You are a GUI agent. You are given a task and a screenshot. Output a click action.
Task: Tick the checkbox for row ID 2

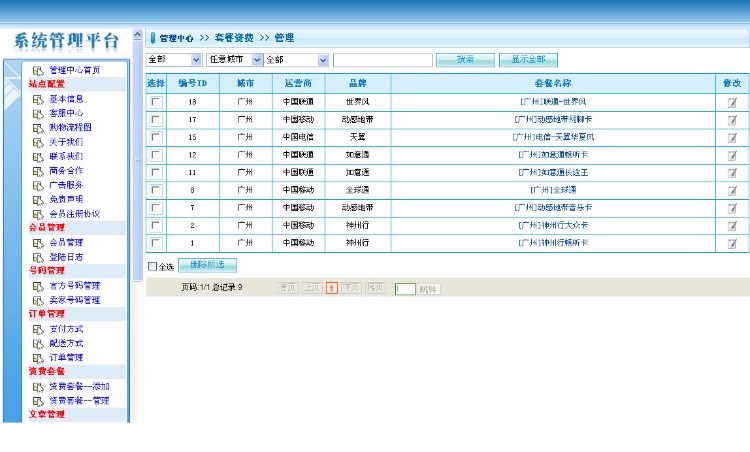156,225
